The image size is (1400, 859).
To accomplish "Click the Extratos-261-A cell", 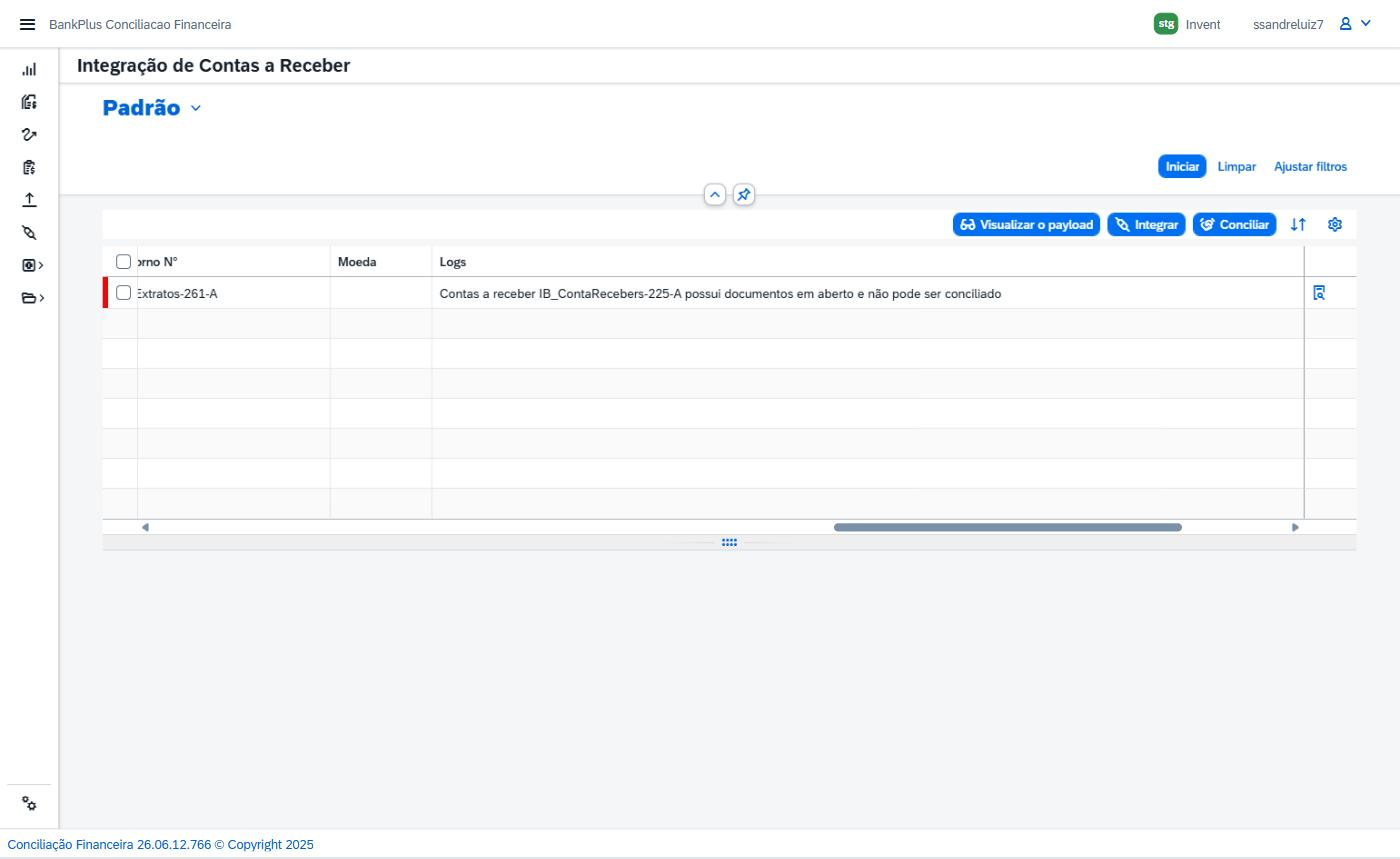I will [x=234, y=294].
